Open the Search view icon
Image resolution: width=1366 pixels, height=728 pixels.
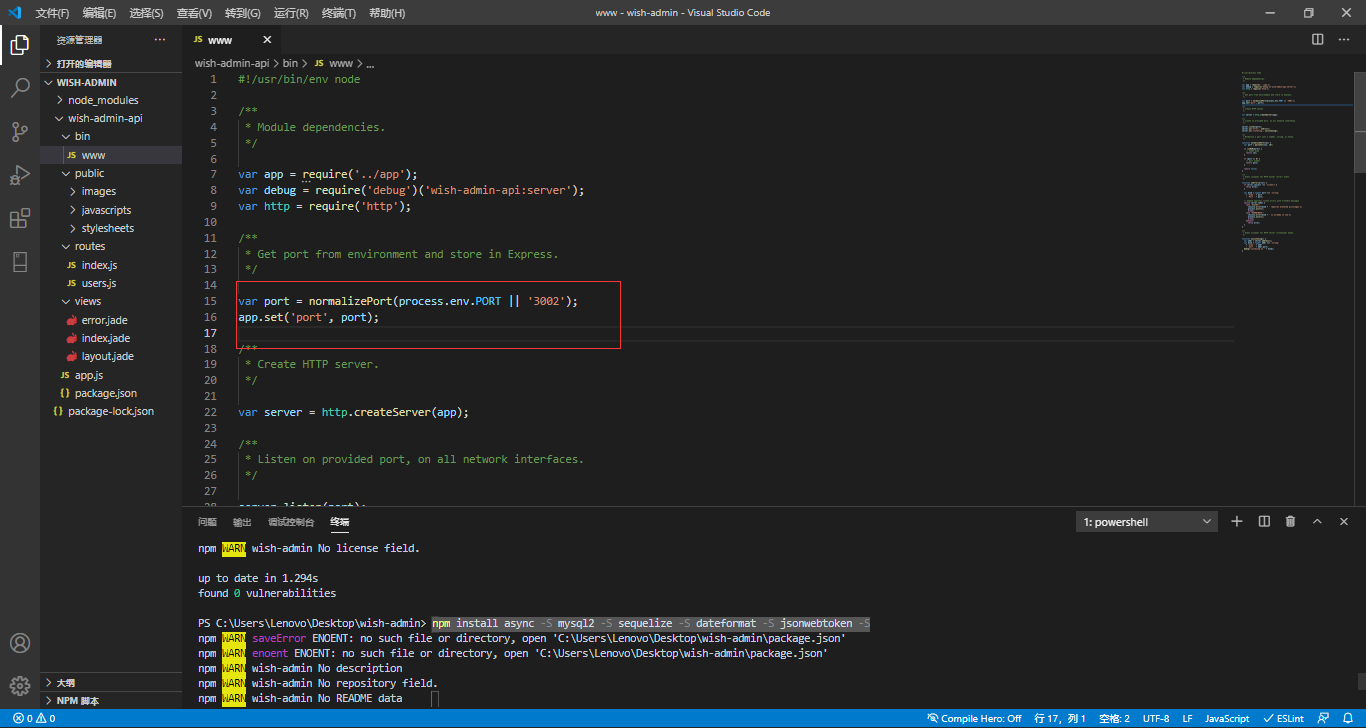click(x=19, y=88)
